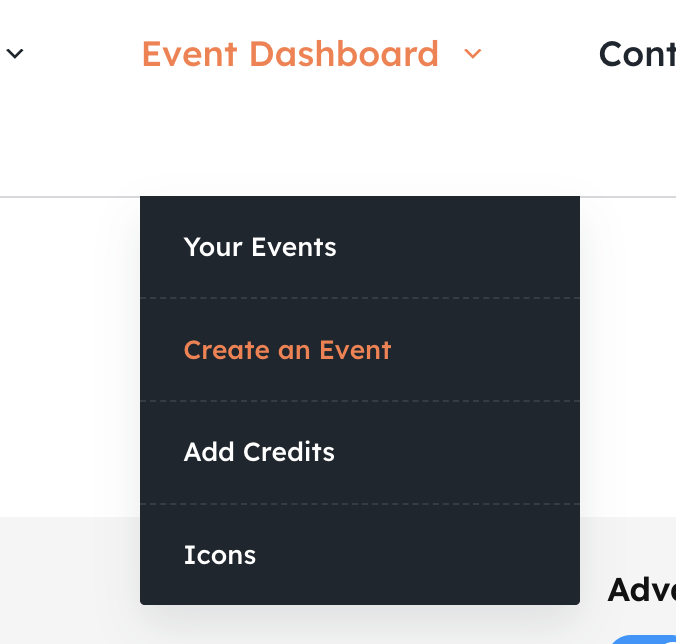Expand the leftmost navigation chevron arrow
The width and height of the screenshot is (676, 644).
14,54
